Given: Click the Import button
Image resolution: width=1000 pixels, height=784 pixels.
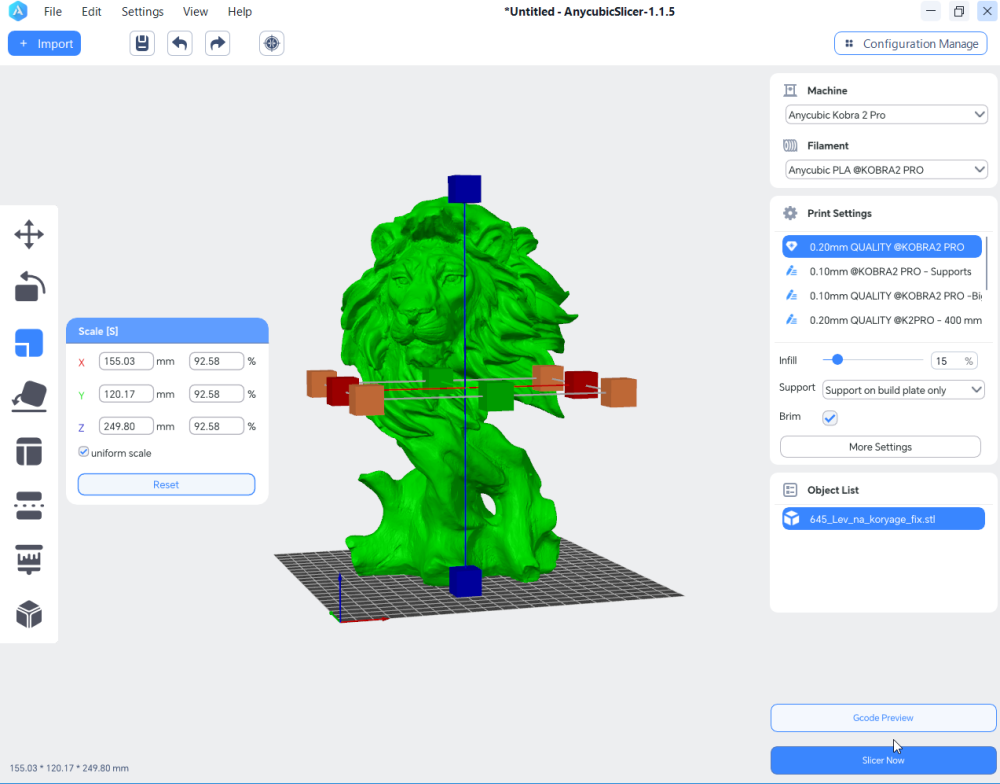Looking at the screenshot, I should 45,43.
